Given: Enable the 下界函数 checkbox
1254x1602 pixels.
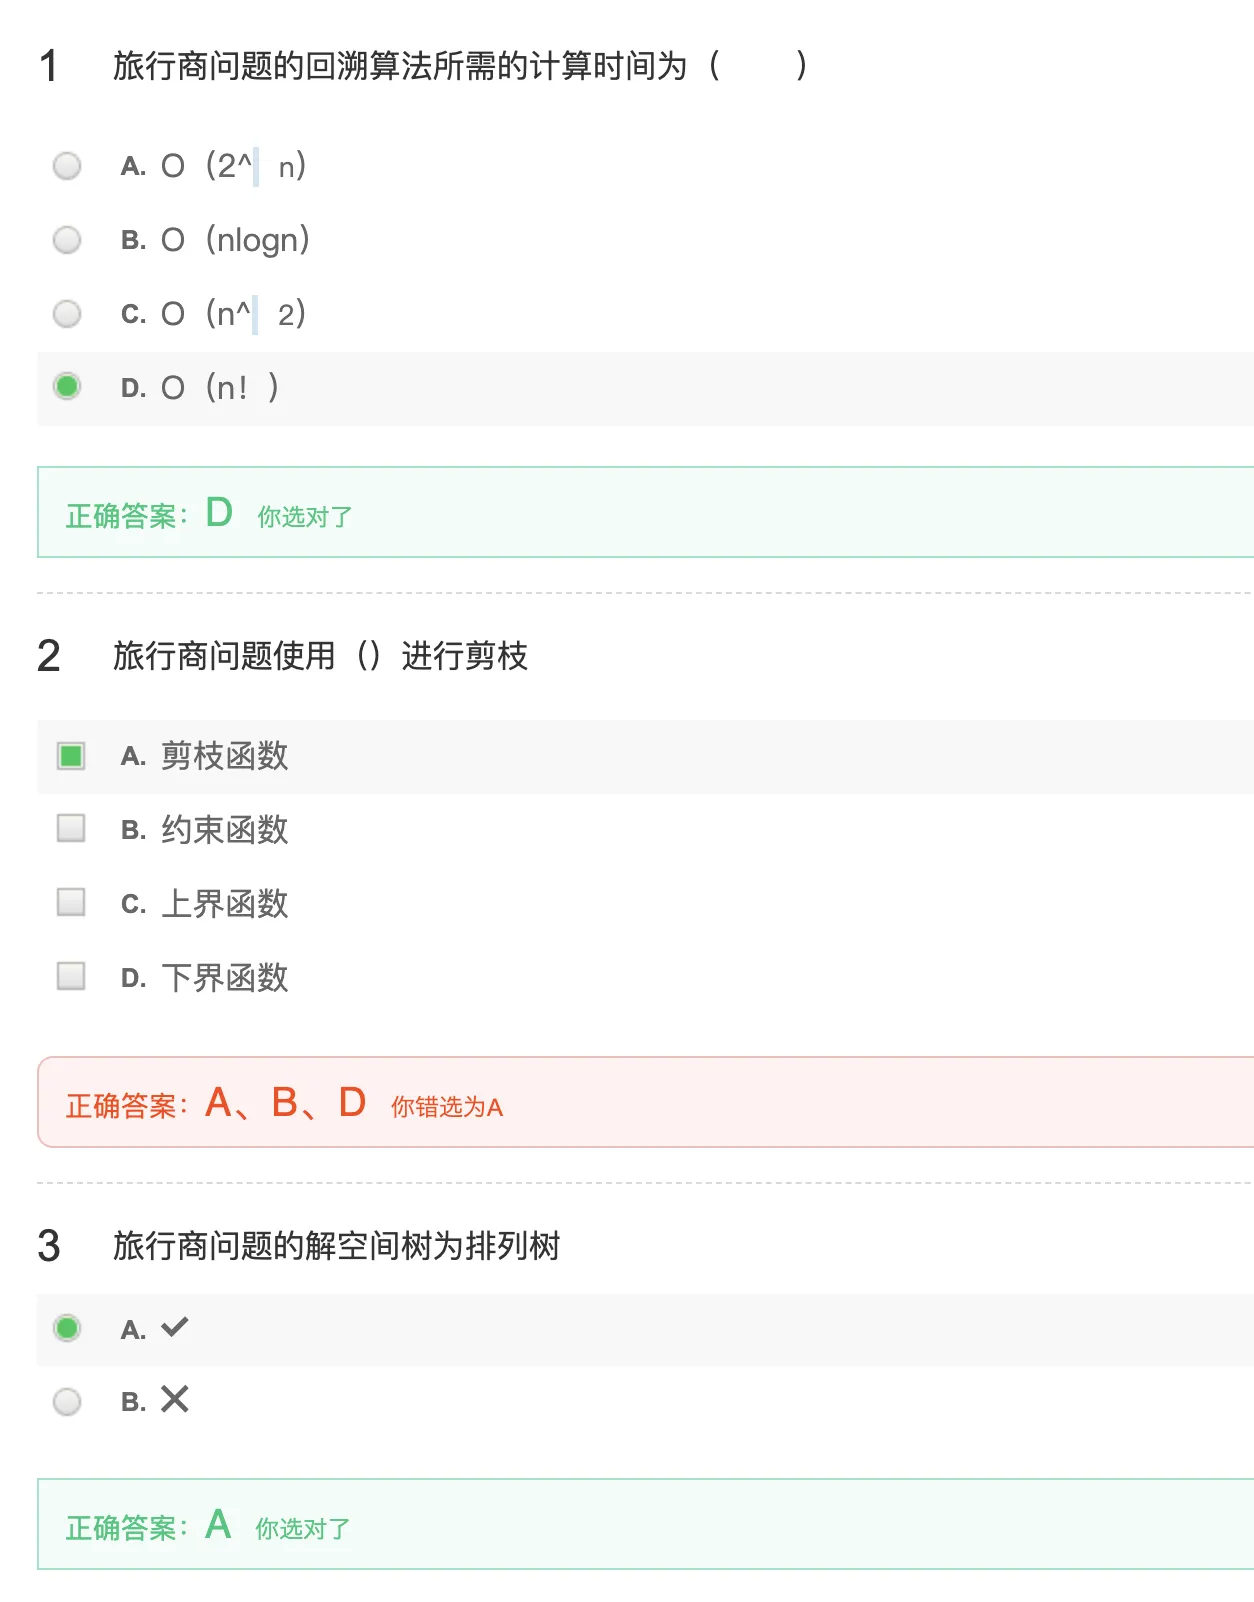Looking at the screenshot, I should tap(71, 976).
